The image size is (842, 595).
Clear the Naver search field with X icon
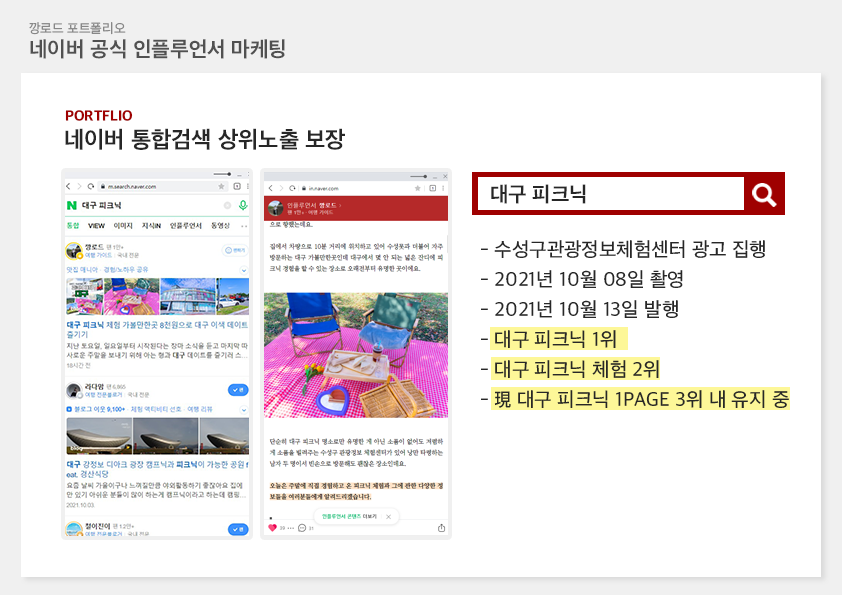[228, 205]
